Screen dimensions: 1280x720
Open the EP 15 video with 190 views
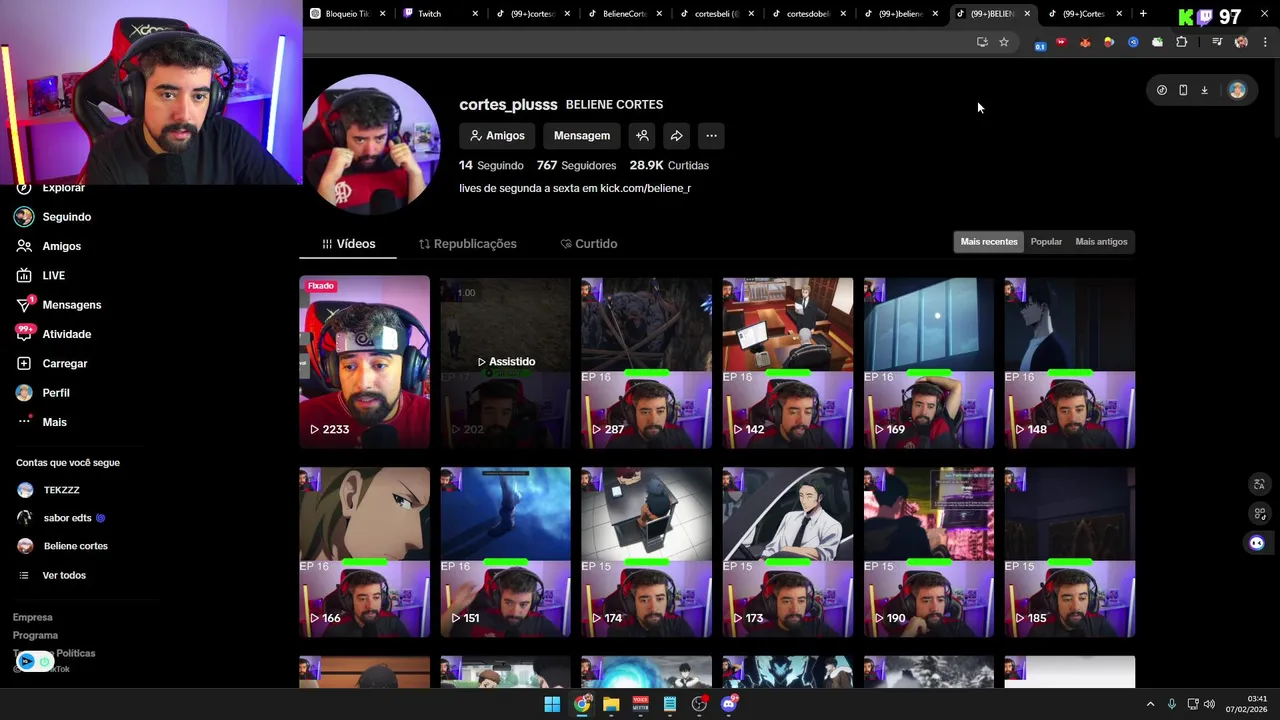pos(929,552)
